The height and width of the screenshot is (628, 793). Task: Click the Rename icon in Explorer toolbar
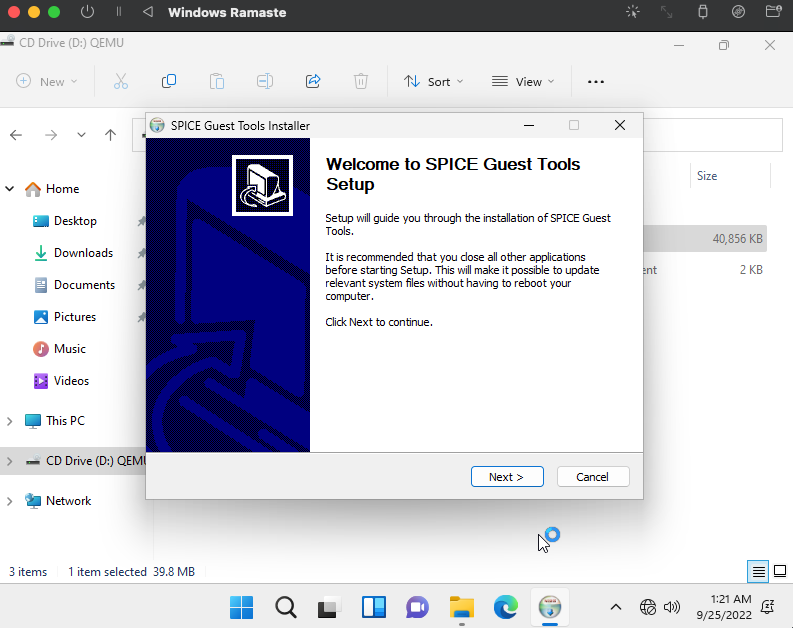pos(265,81)
